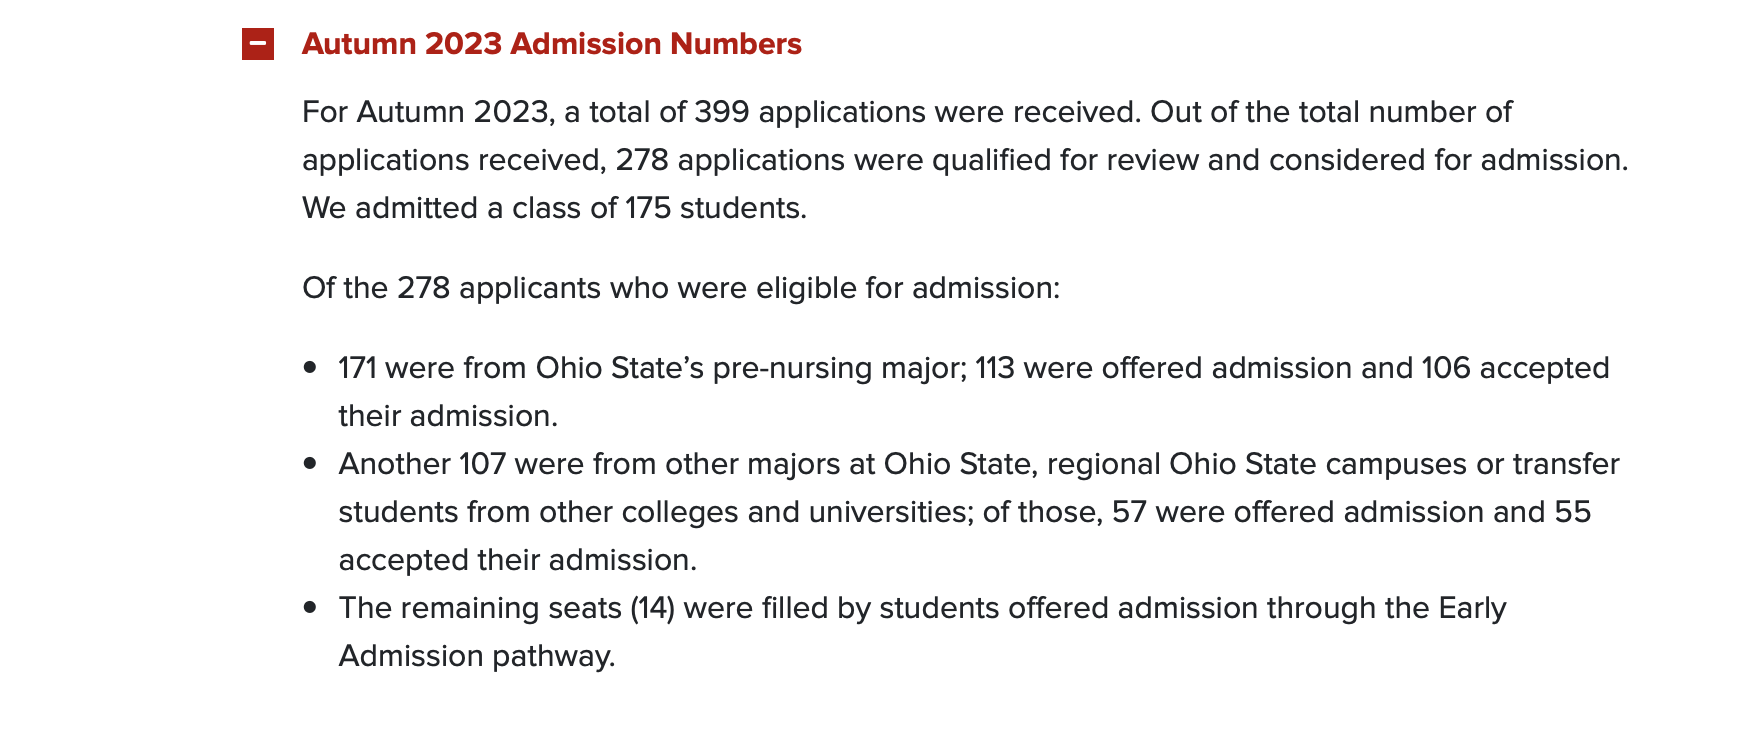Viewport: 1752px width, 756px height.
Task: Click the bullet dot before "171 were from"
Action: click(310, 368)
